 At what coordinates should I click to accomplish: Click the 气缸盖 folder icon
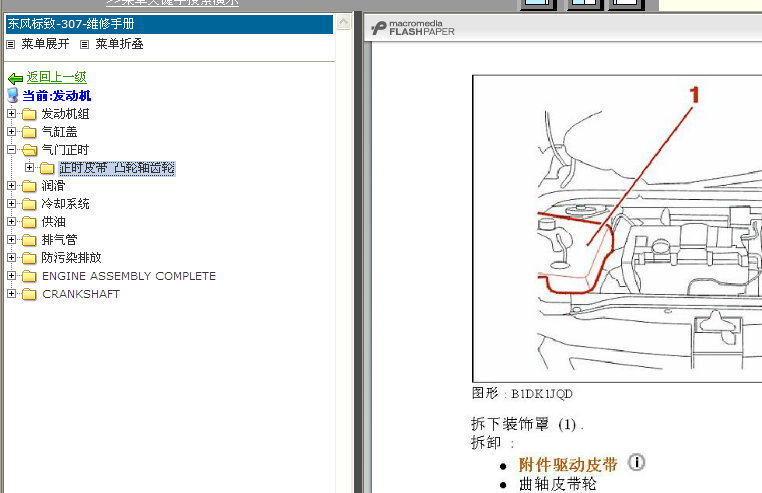pyautogui.click(x=29, y=132)
